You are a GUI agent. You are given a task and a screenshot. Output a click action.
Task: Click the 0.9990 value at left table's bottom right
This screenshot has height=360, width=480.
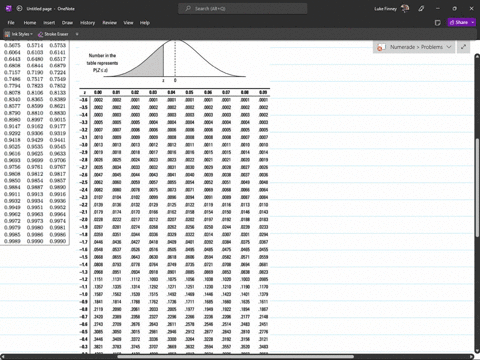point(58,241)
